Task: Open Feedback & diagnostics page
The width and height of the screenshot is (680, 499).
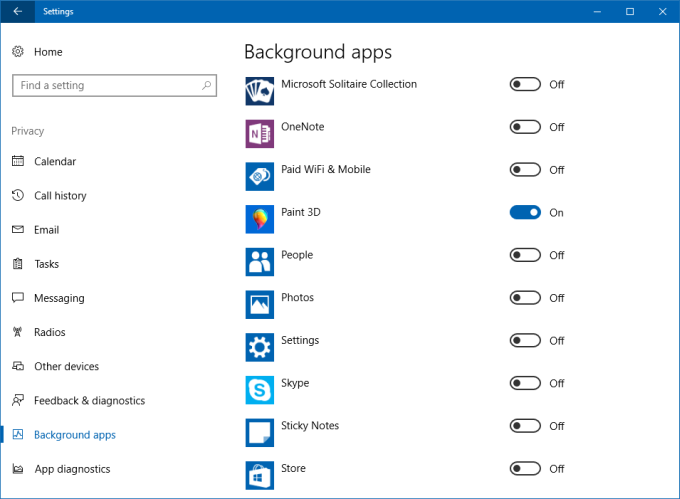Action: 89,401
